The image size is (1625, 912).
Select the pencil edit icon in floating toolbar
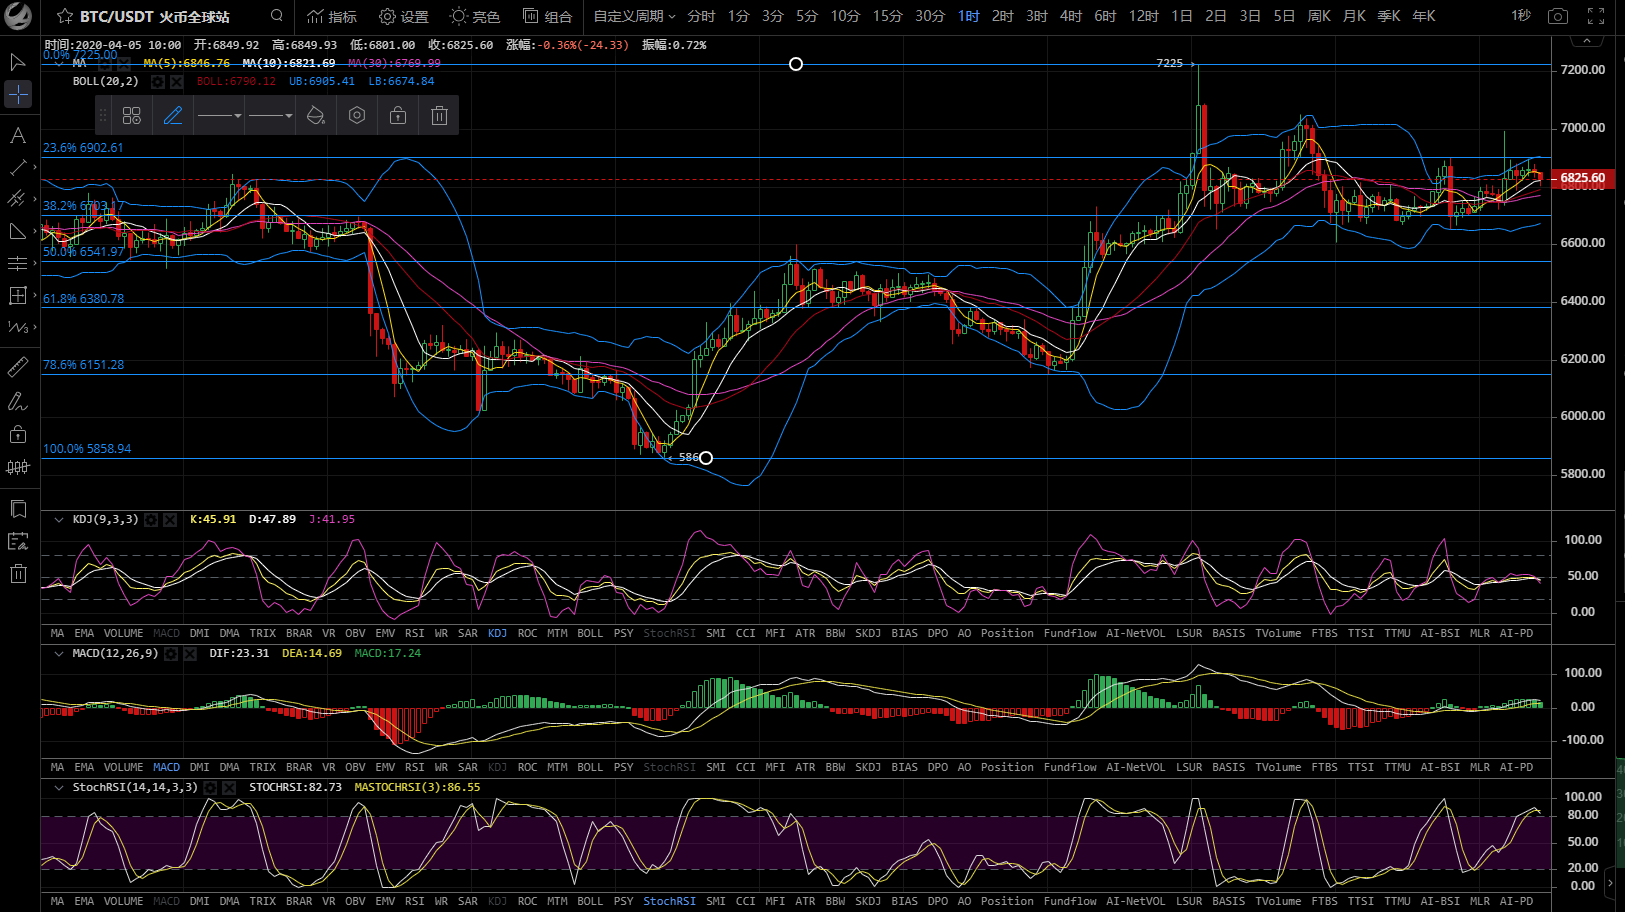click(173, 116)
